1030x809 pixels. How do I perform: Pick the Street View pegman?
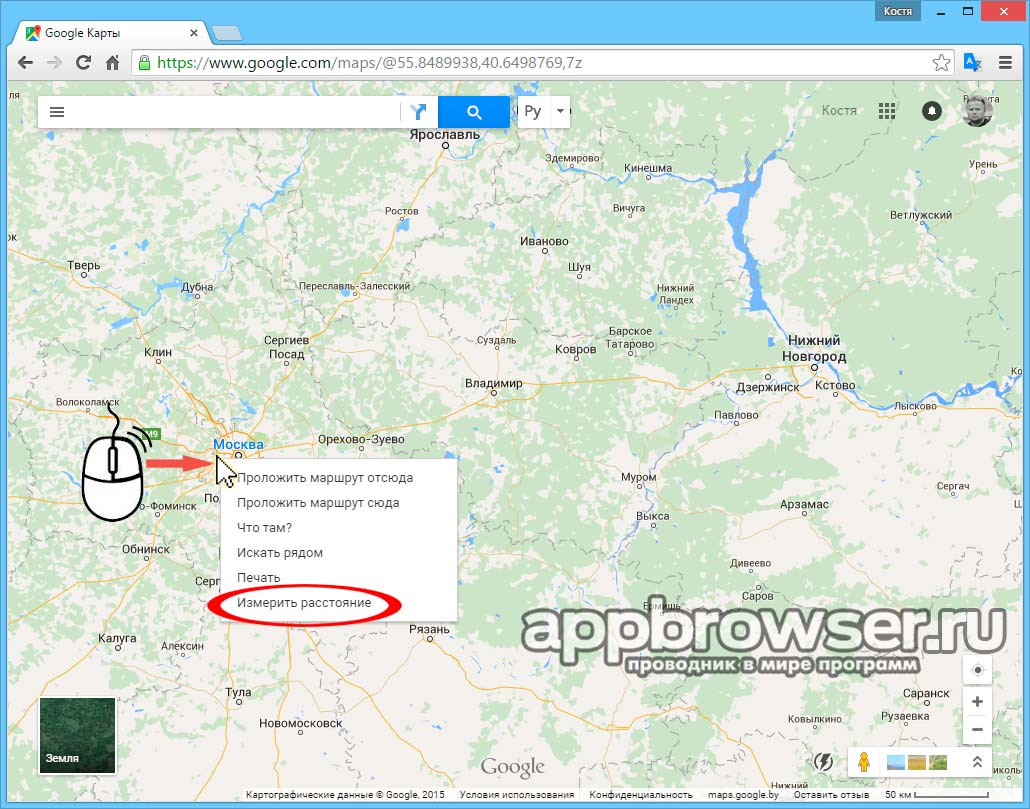(864, 762)
